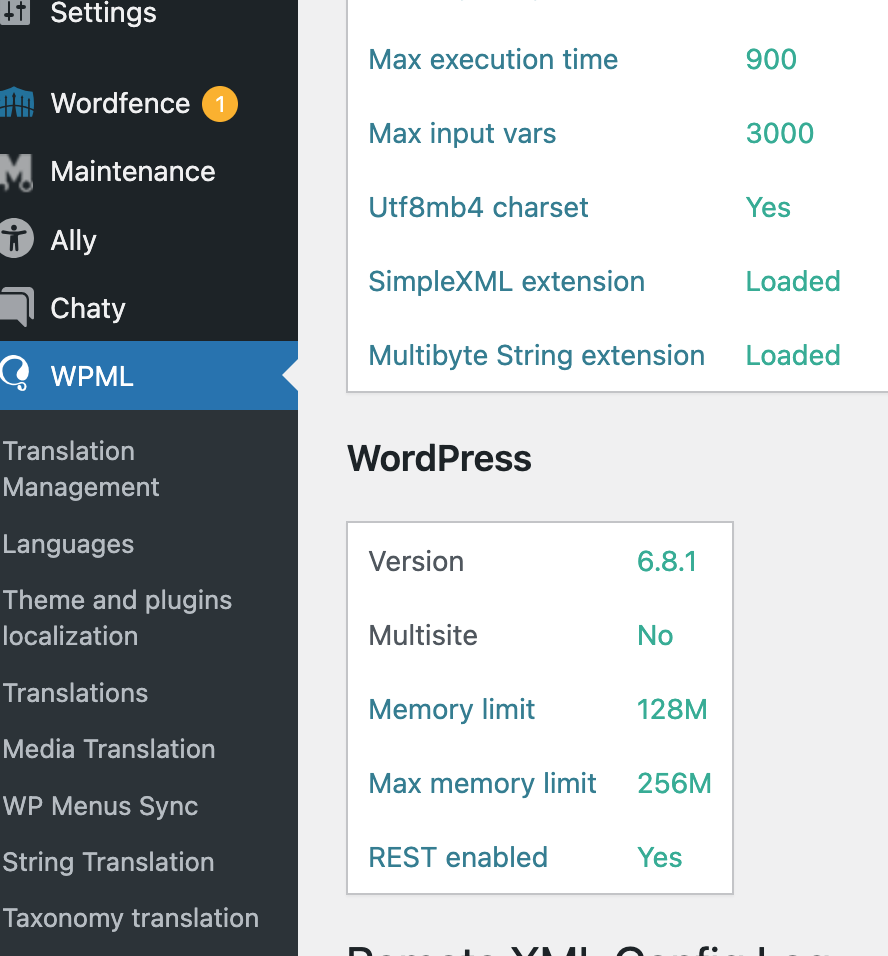Screen dimensions: 888x956
Task: Open String Translation submenu
Action: (x=109, y=862)
